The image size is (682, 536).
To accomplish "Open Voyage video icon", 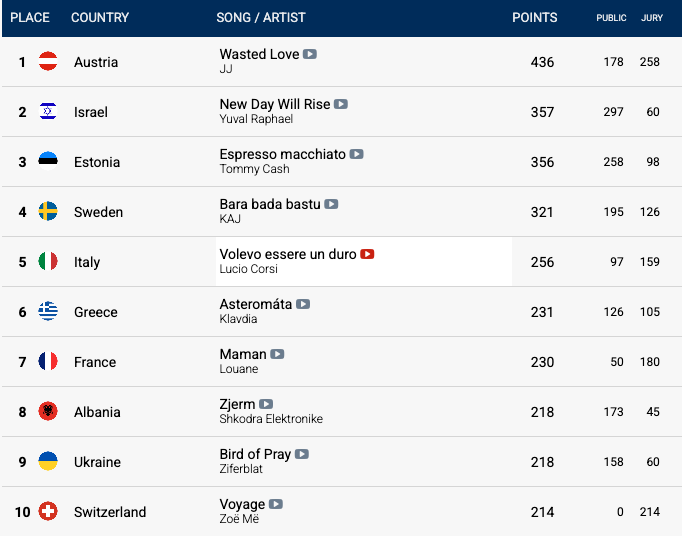I will (276, 504).
